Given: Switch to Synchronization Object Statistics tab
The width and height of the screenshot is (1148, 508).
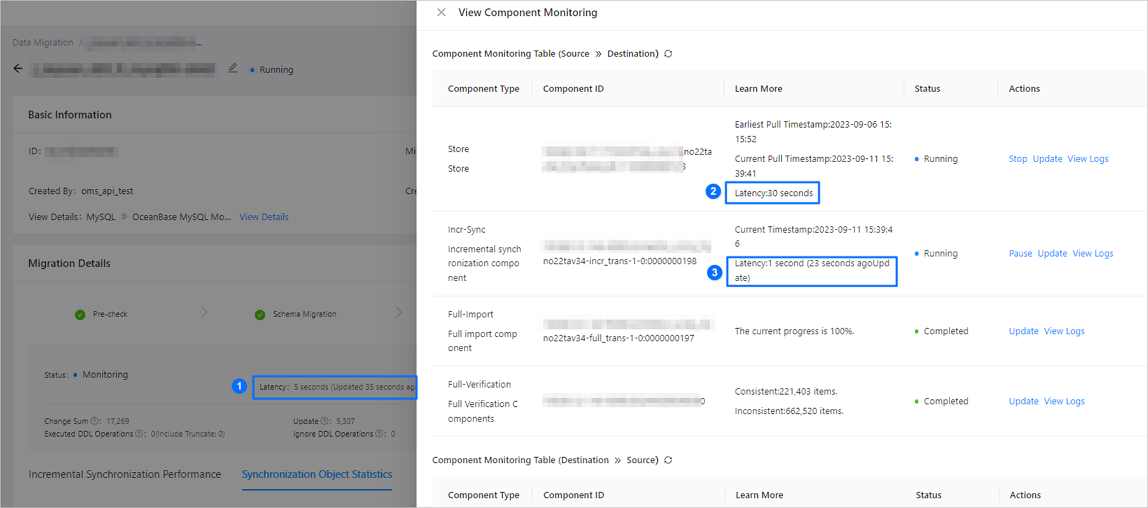Looking at the screenshot, I should coord(316,475).
